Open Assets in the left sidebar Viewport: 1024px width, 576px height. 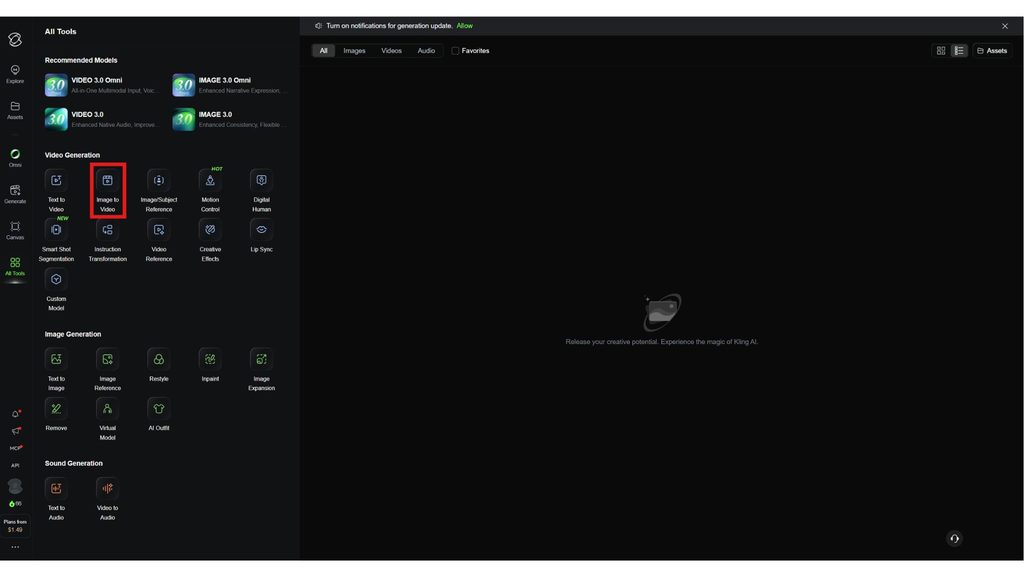[x=15, y=110]
